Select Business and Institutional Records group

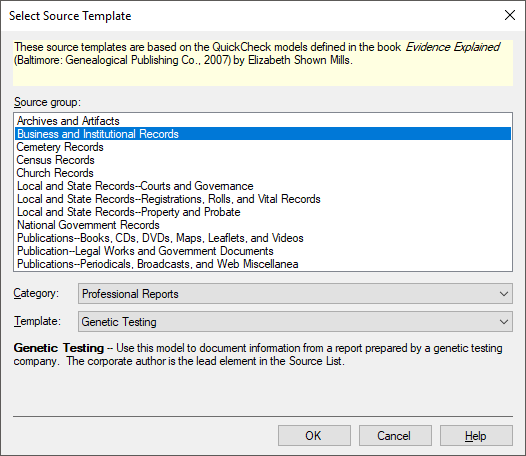tap(263, 134)
